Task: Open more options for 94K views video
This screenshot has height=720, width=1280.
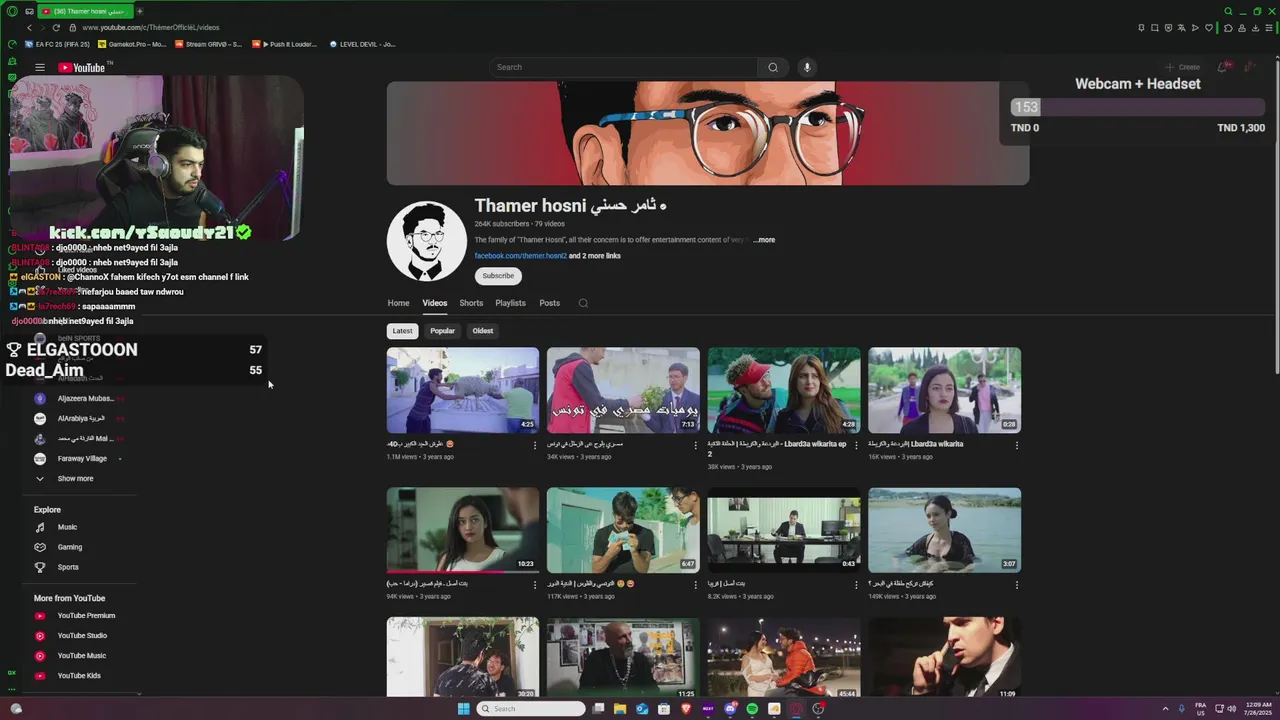Action: tap(535, 585)
